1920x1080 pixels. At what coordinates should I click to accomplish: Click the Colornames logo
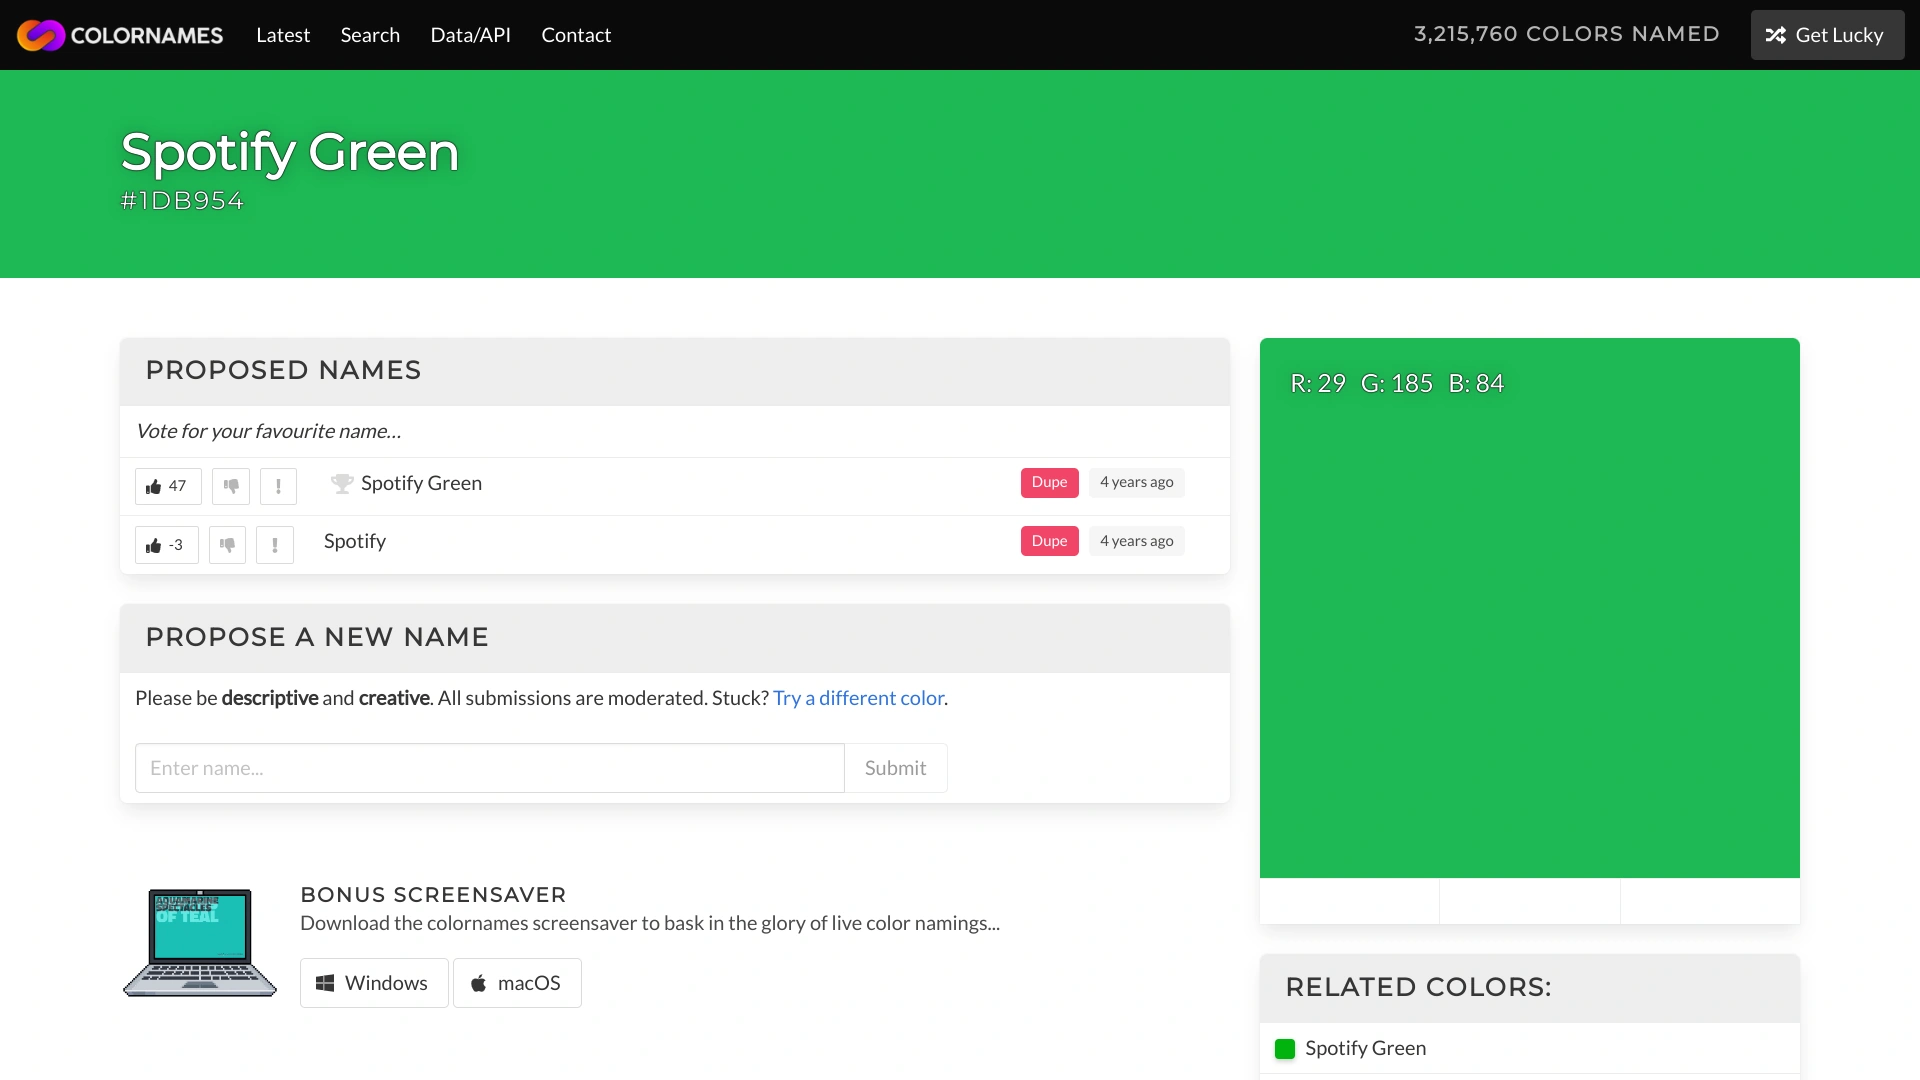(x=120, y=34)
